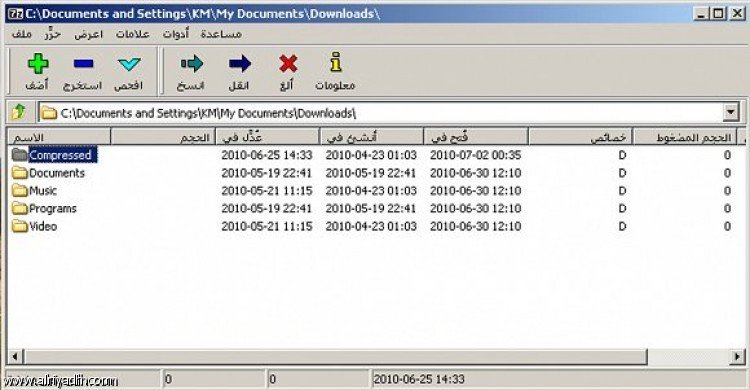Open the View (اعرض) menu

tap(88, 34)
